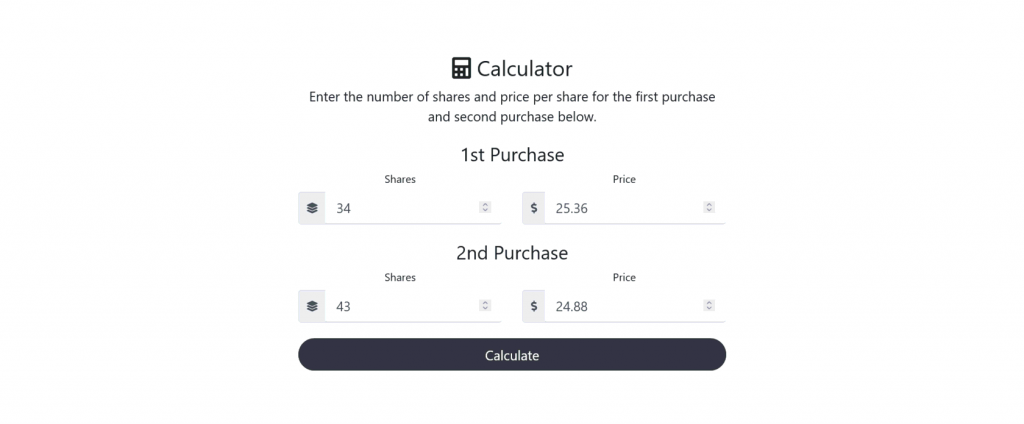The width and height of the screenshot is (1024, 424).
Task: Click the "2nd Purchase" heading
Action: tap(512, 253)
